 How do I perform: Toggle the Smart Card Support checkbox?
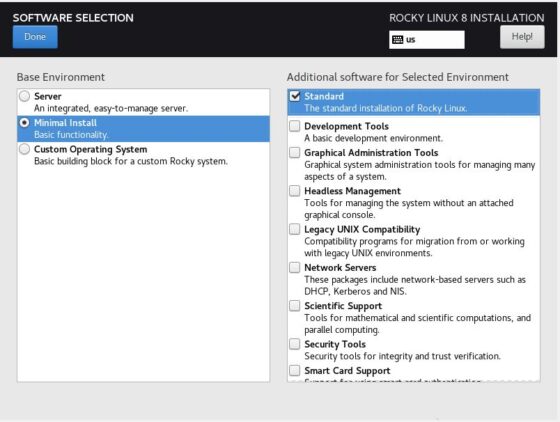(x=295, y=370)
